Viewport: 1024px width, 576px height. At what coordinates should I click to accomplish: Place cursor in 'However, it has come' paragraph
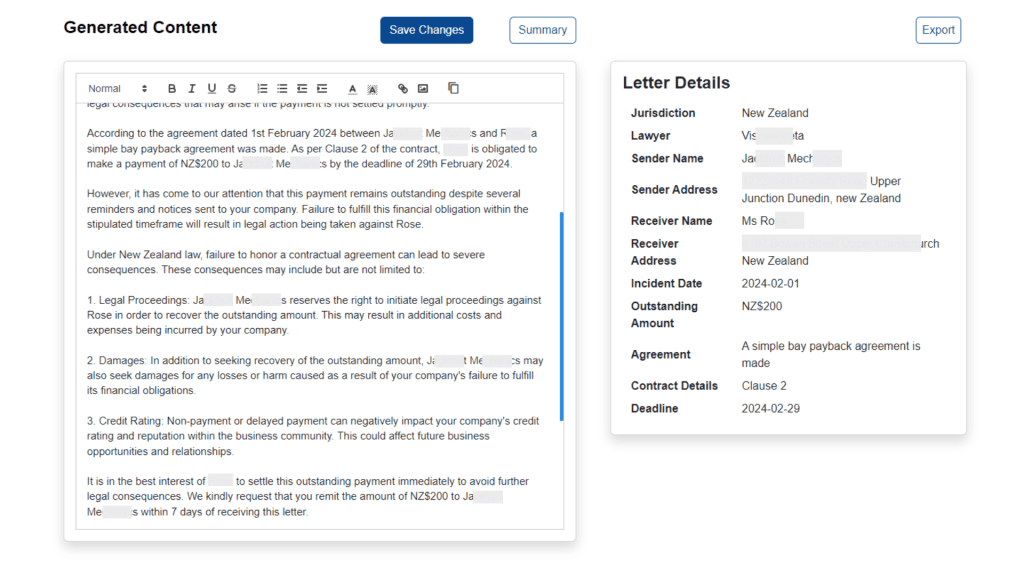308,209
